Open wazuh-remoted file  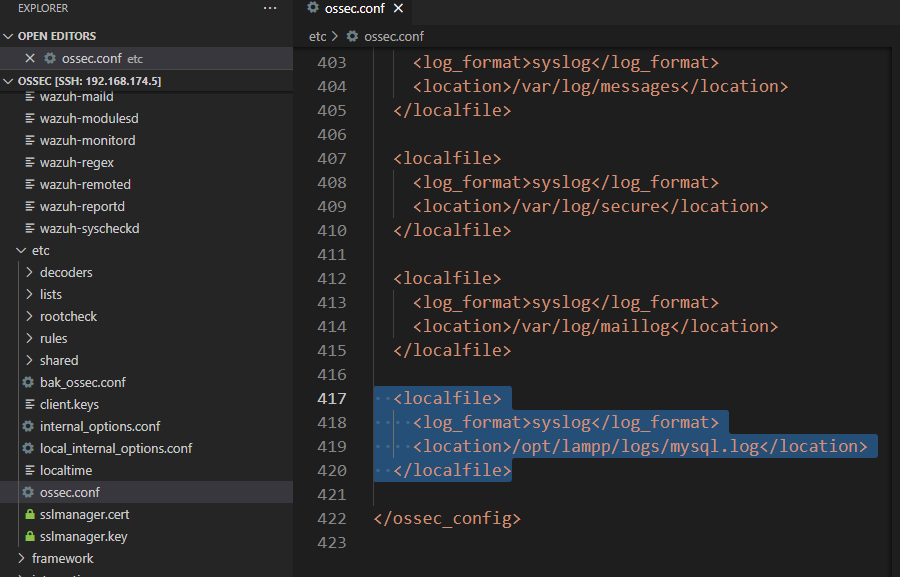[85, 184]
